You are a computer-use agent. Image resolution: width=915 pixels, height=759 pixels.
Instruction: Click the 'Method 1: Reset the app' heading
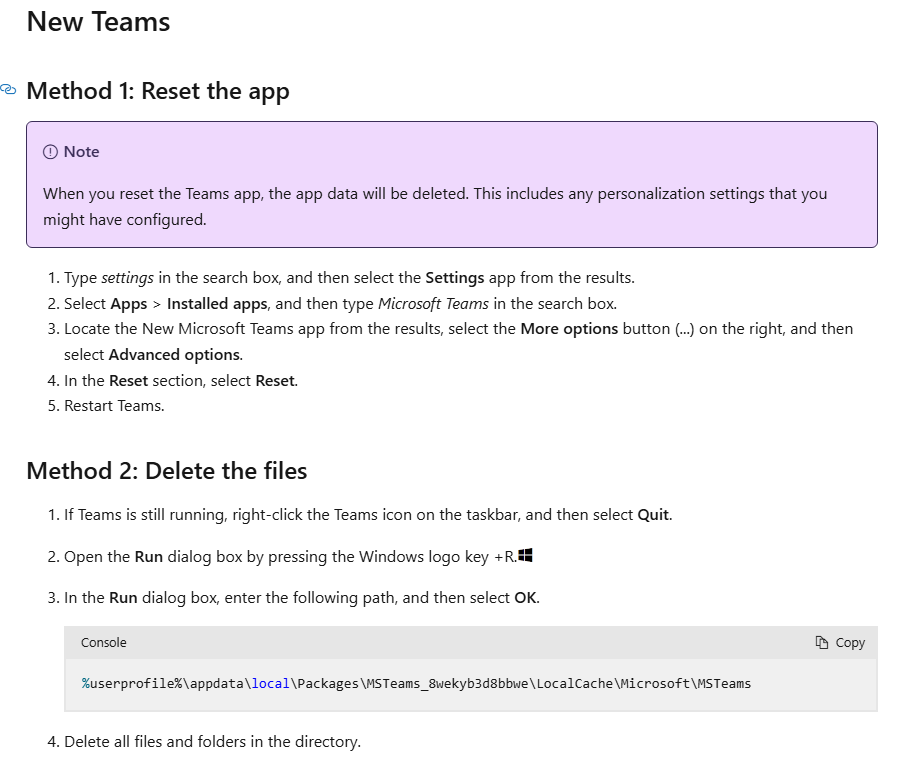[x=158, y=91]
